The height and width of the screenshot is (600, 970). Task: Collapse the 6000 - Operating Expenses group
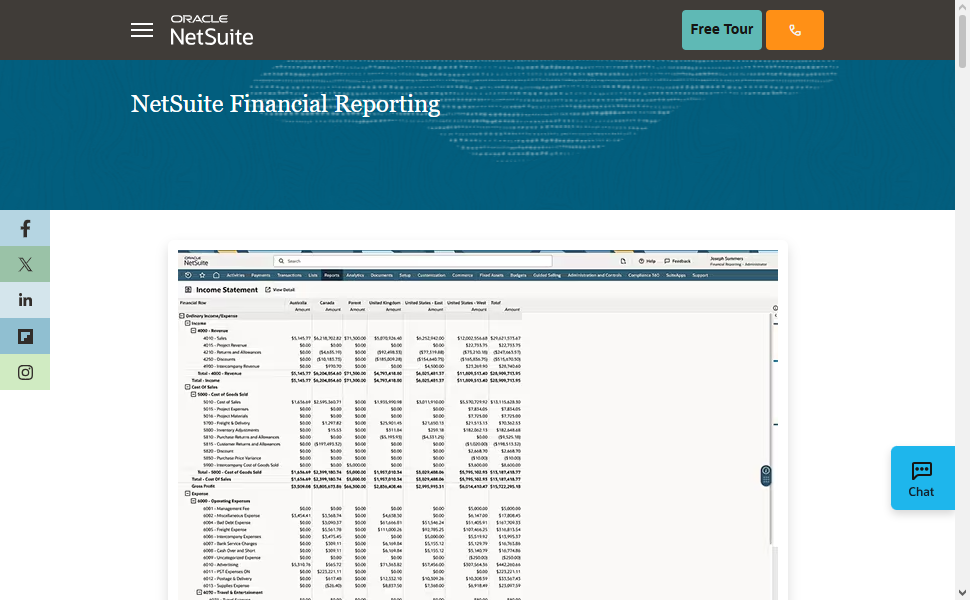(193, 501)
